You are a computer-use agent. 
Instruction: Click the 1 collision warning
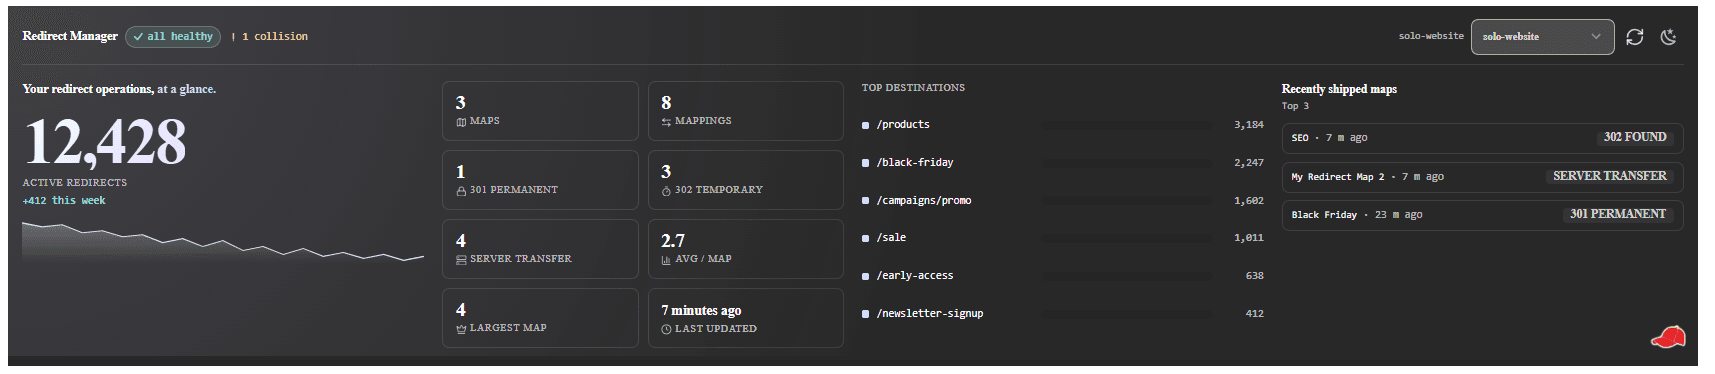coord(270,37)
